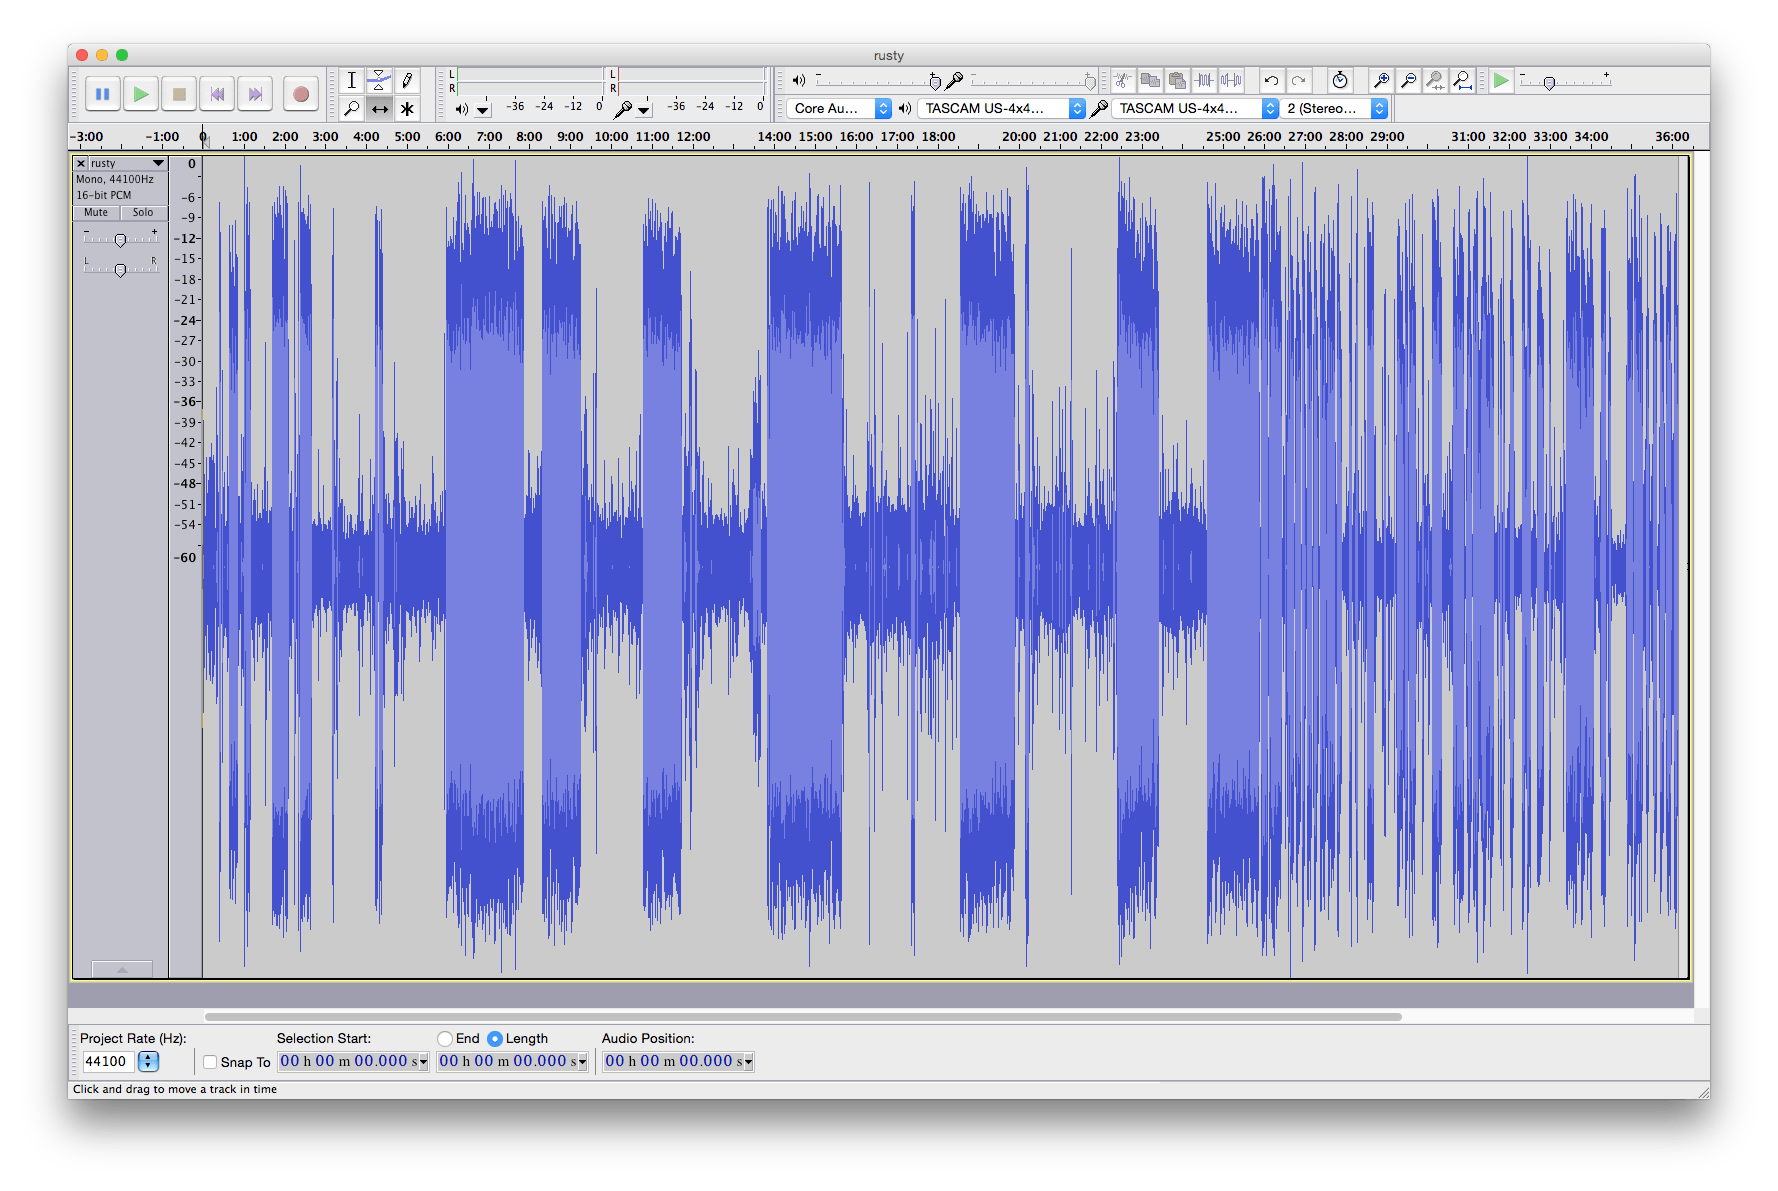
Task: Click the -36 value on dB scale
Action: [x=186, y=402]
